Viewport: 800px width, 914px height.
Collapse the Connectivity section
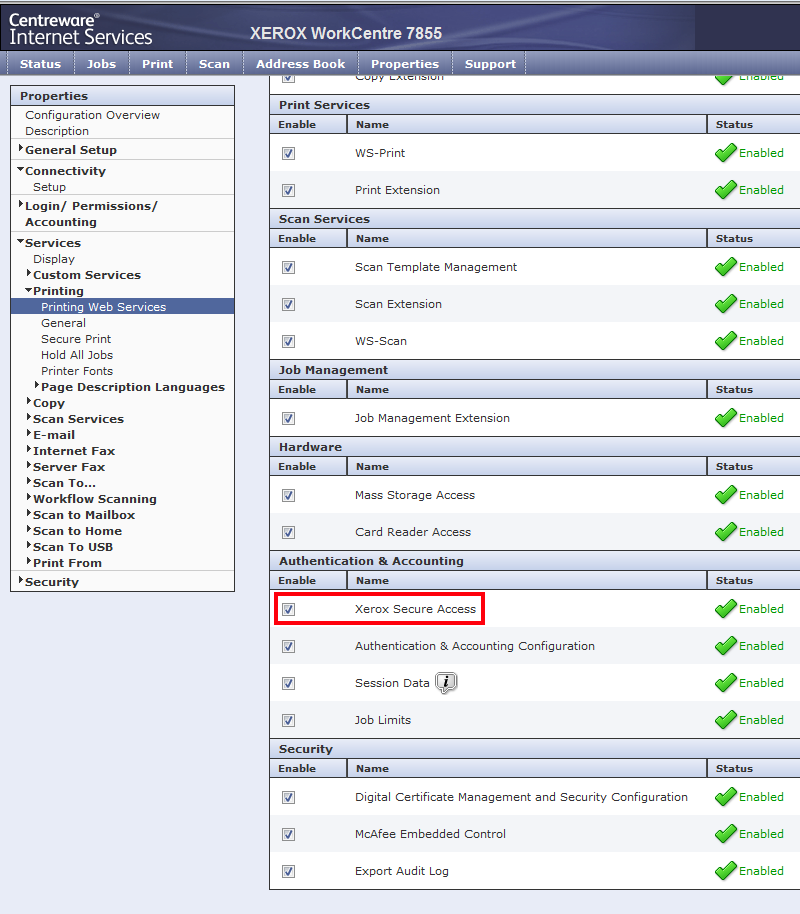[20, 170]
